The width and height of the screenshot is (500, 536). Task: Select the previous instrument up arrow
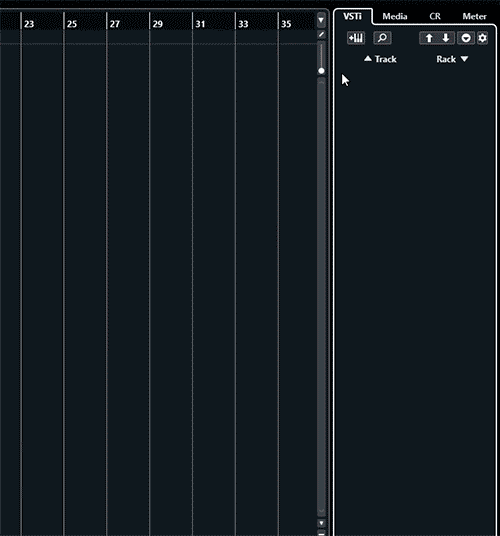pyautogui.click(x=429, y=38)
